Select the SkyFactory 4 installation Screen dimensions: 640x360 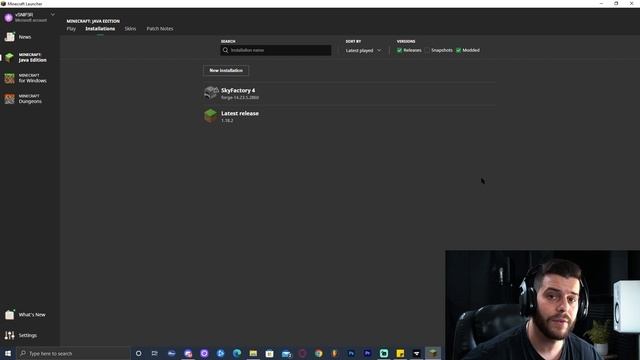coord(349,93)
